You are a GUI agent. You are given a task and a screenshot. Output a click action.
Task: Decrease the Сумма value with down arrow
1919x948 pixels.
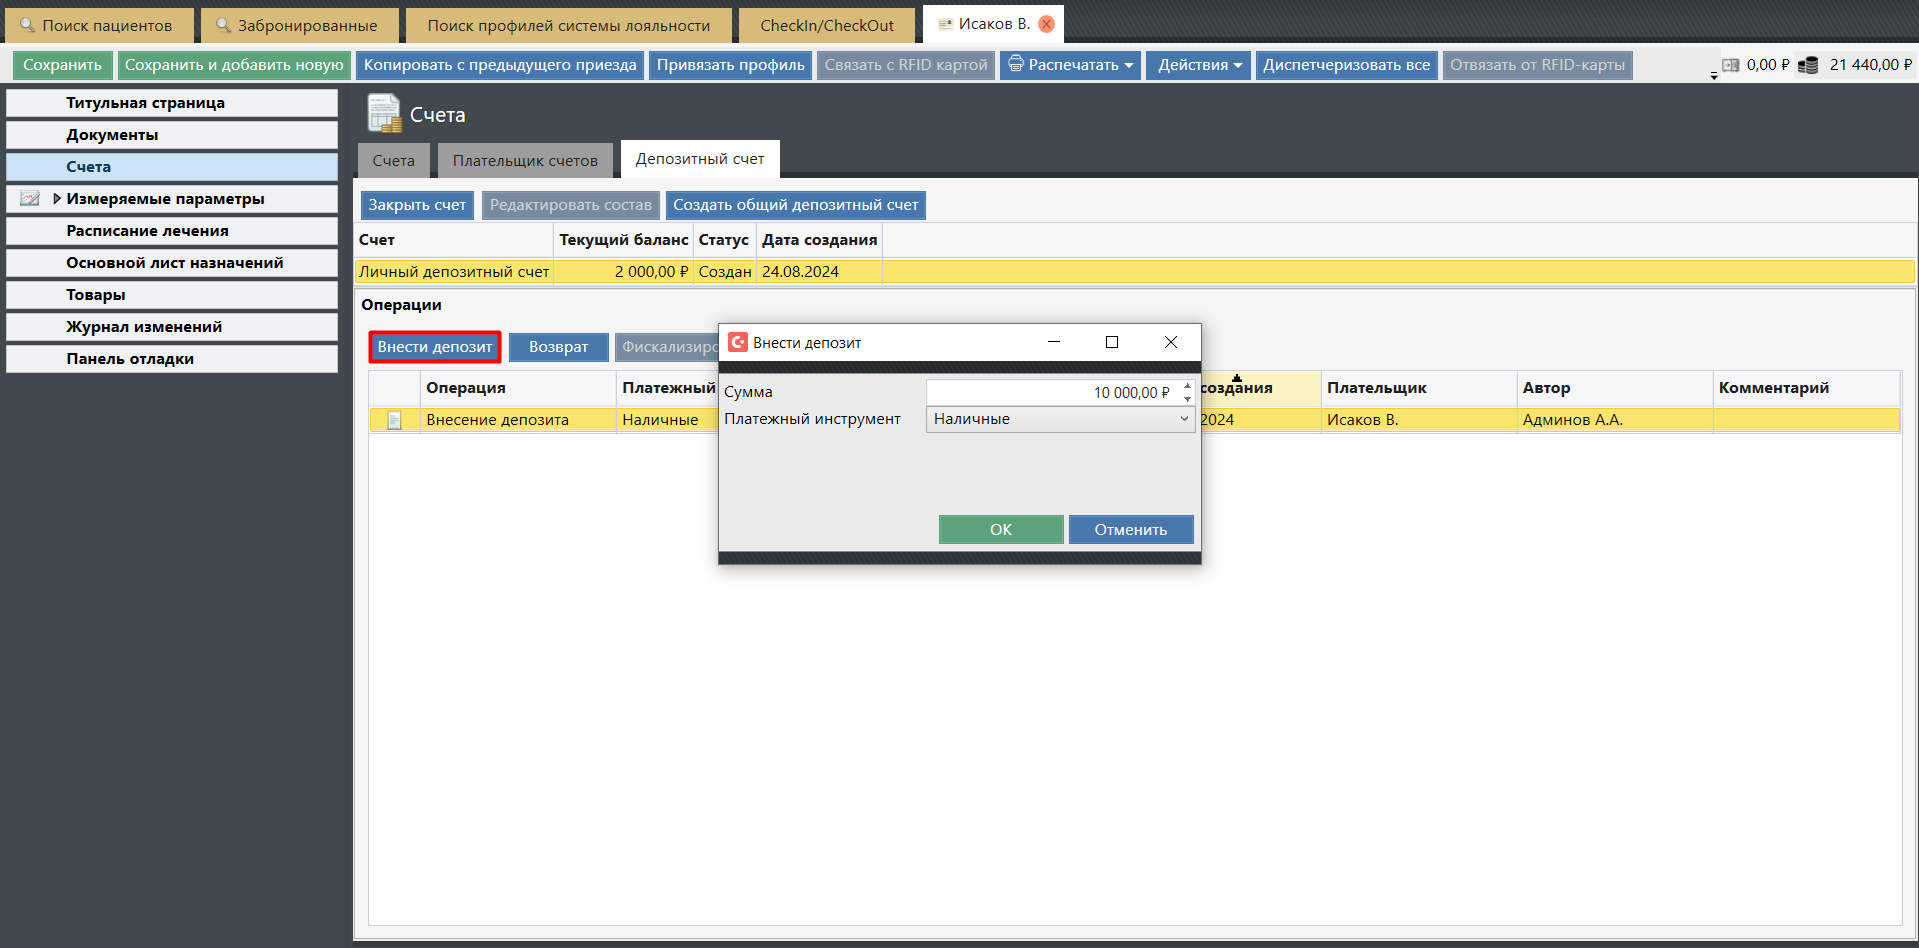(x=1187, y=399)
